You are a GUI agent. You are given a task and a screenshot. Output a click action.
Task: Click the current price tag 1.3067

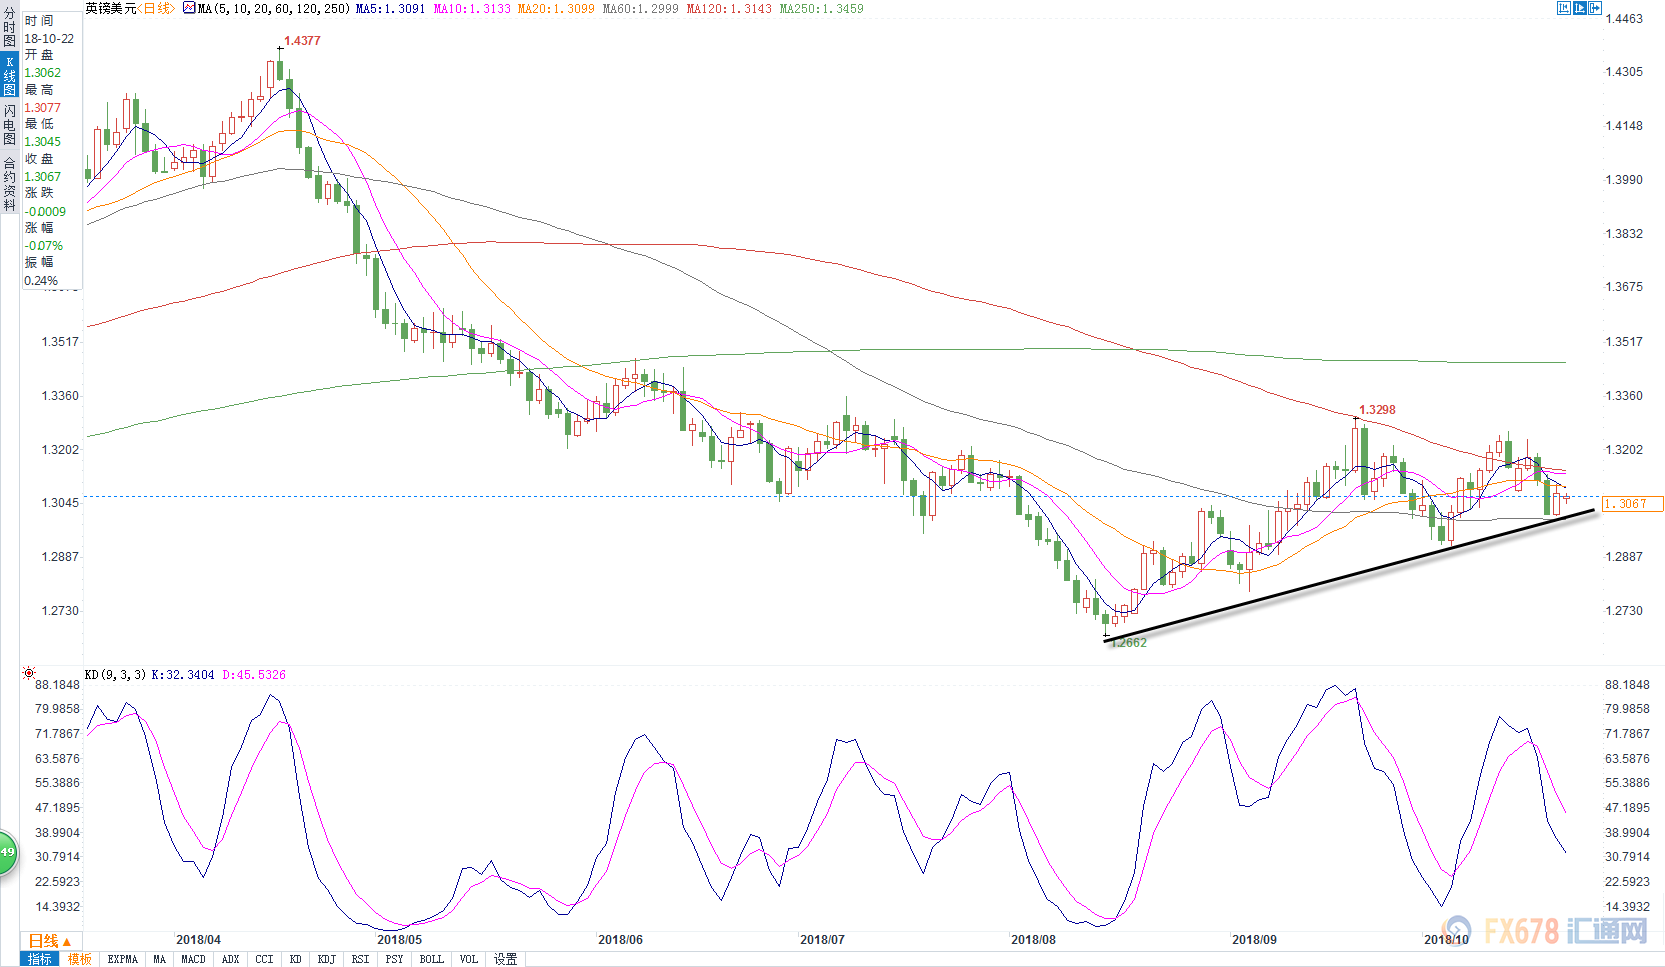click(1630, 504)
